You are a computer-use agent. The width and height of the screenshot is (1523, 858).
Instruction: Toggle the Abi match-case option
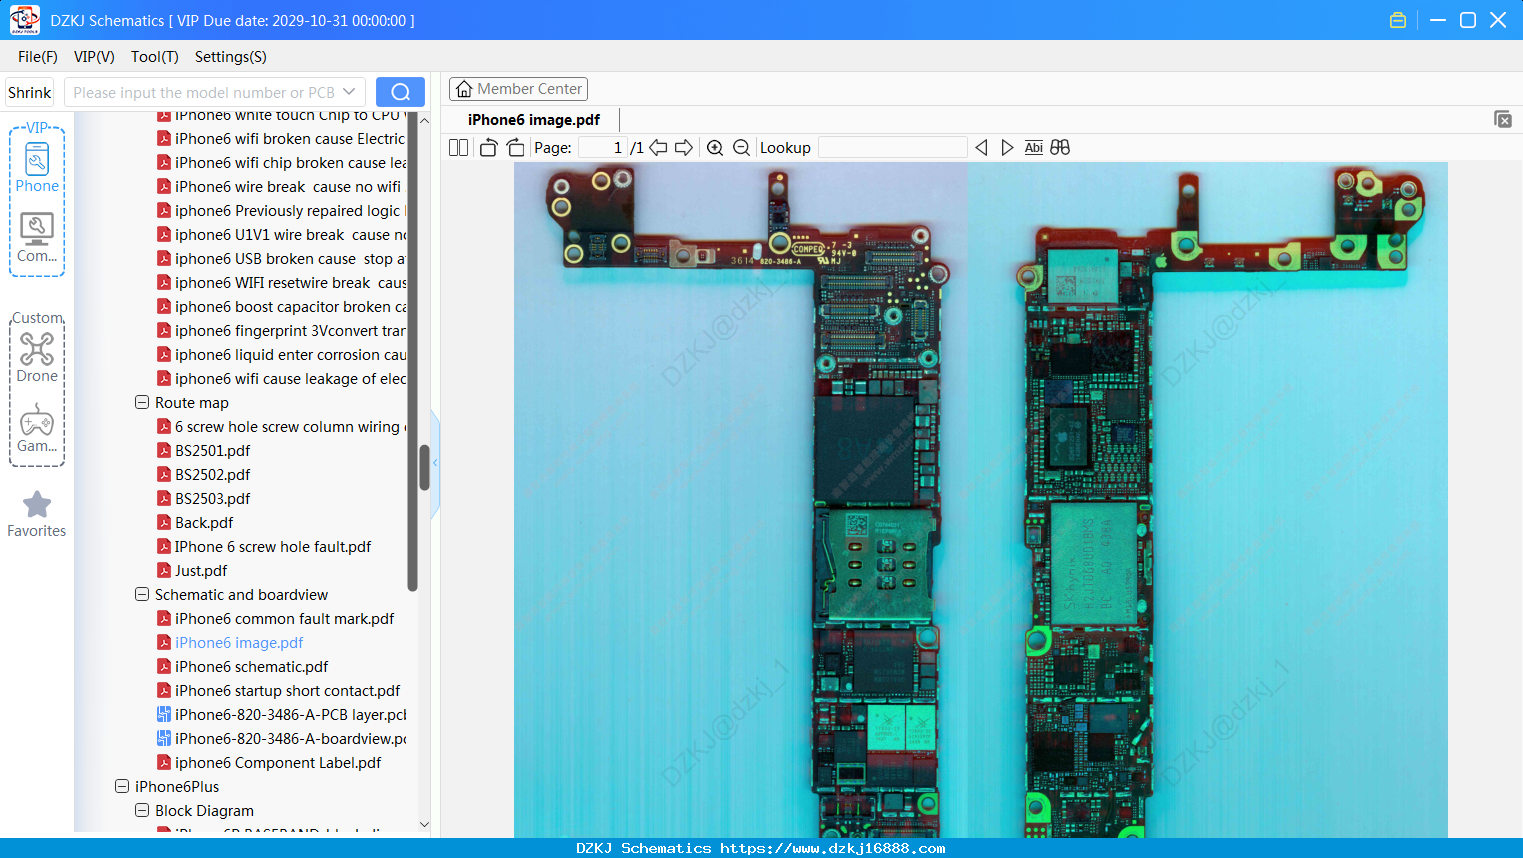pyautogui.click(x=1033, y=148)
